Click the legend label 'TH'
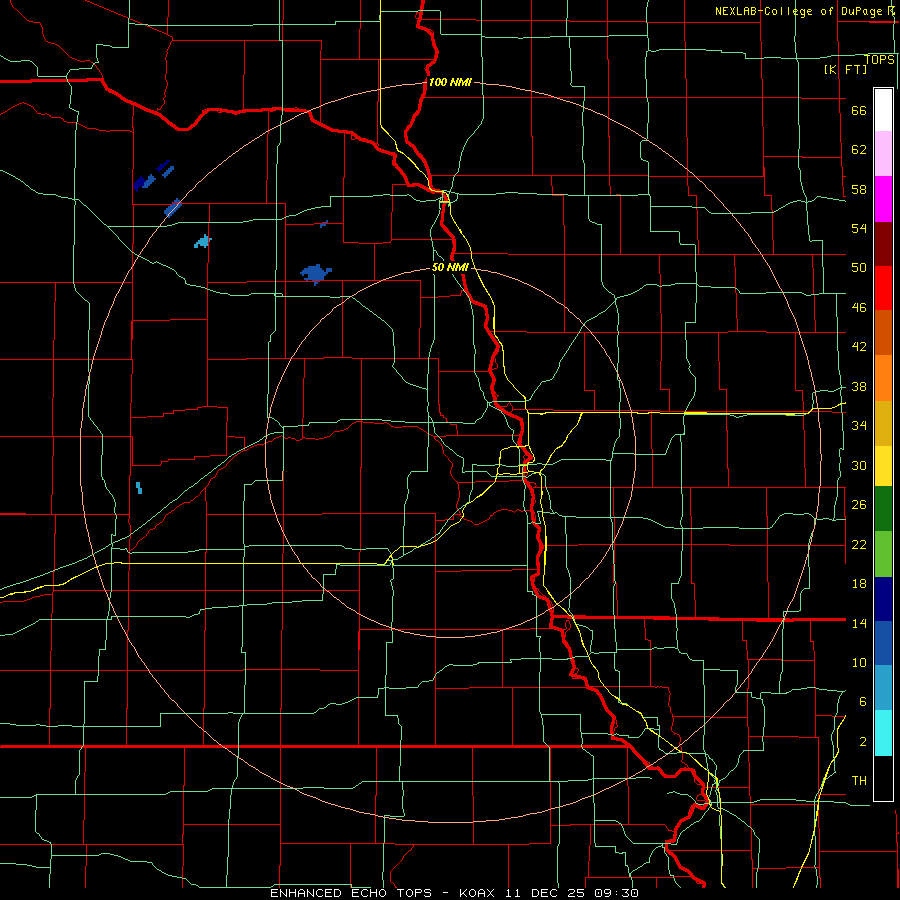Viewport: 900px width, 900px height. (859, 780)
